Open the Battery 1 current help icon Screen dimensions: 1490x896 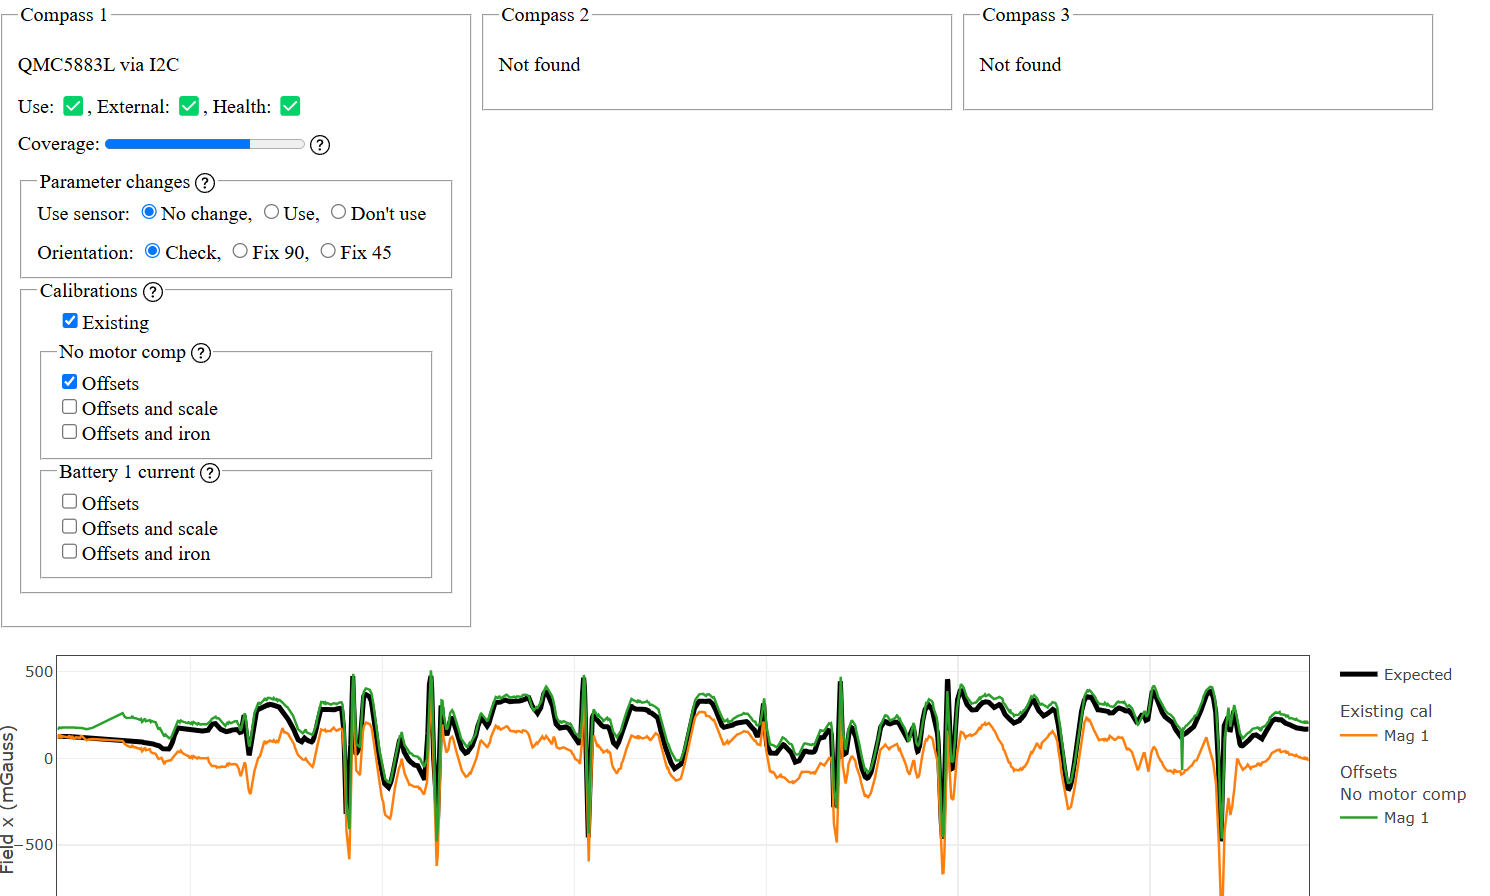click(x=210, y=473)
